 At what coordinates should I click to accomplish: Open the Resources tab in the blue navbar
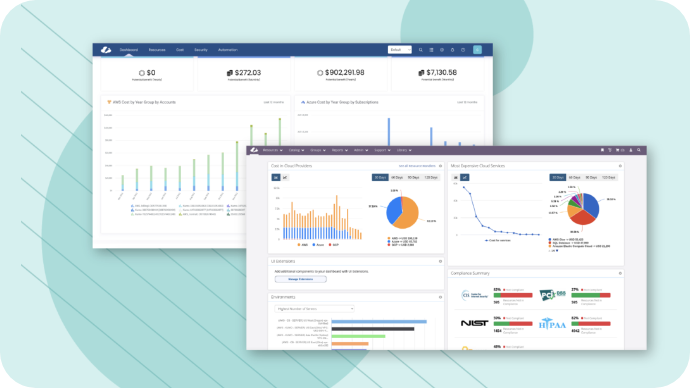[x=157, y=50]
